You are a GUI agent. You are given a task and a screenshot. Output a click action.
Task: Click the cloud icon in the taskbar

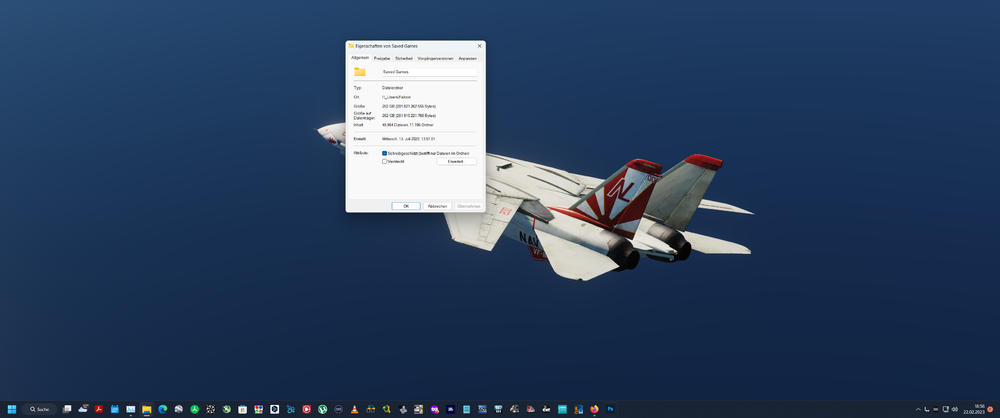pyautogui.click(x=83, y=409)
